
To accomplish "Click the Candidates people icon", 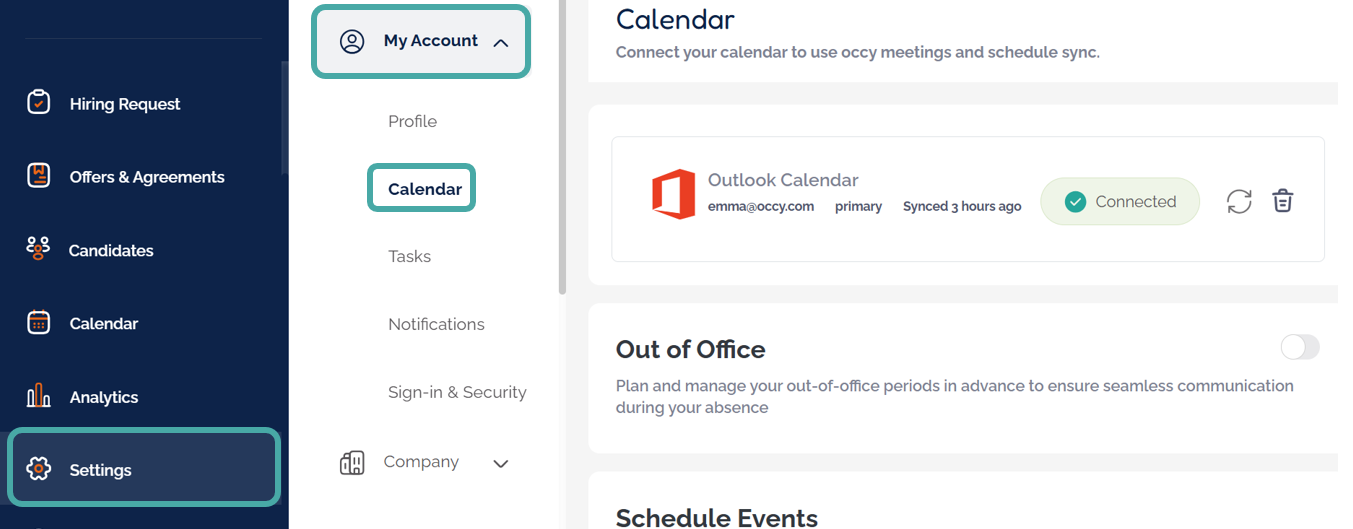I will [x=38, y=249].
